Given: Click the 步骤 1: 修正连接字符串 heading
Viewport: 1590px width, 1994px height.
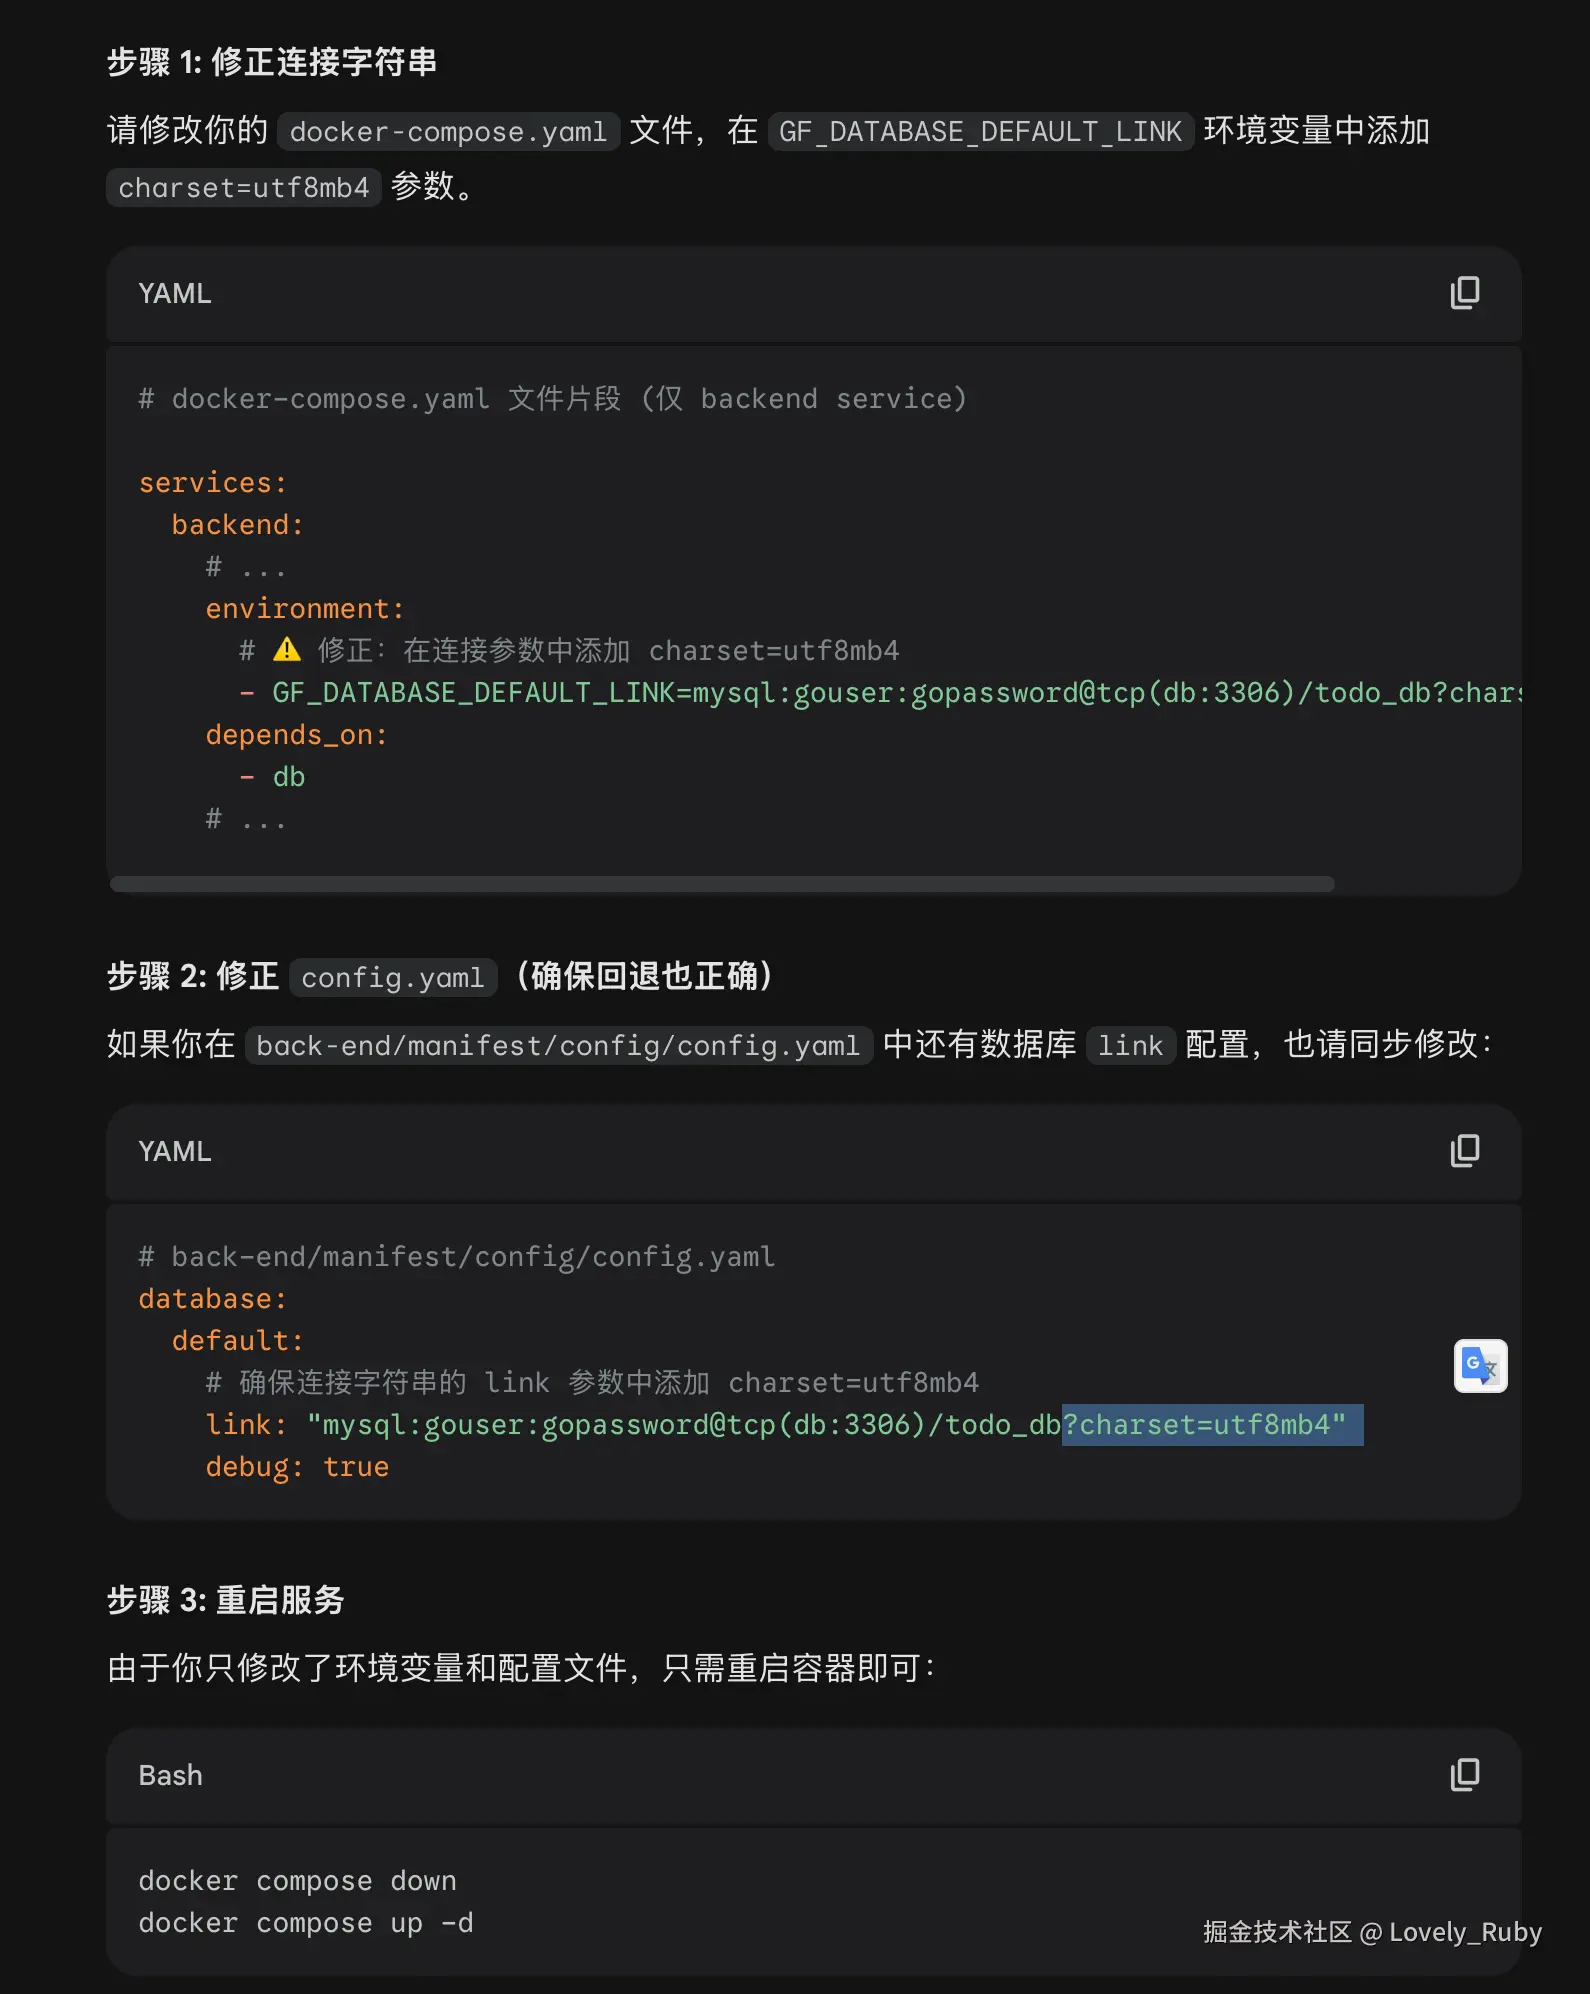Looking at the screenshot, I should pyautogui.click(x=272, y=62).
